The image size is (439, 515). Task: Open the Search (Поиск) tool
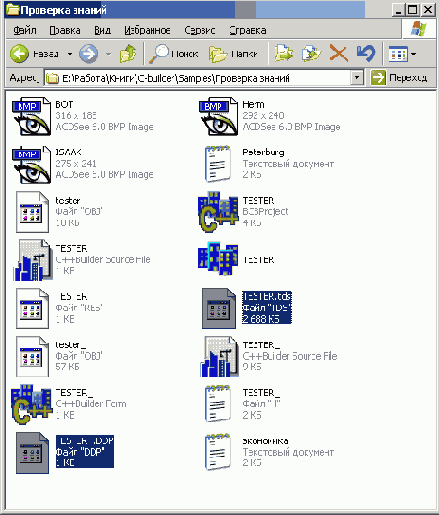coord(174,54)
